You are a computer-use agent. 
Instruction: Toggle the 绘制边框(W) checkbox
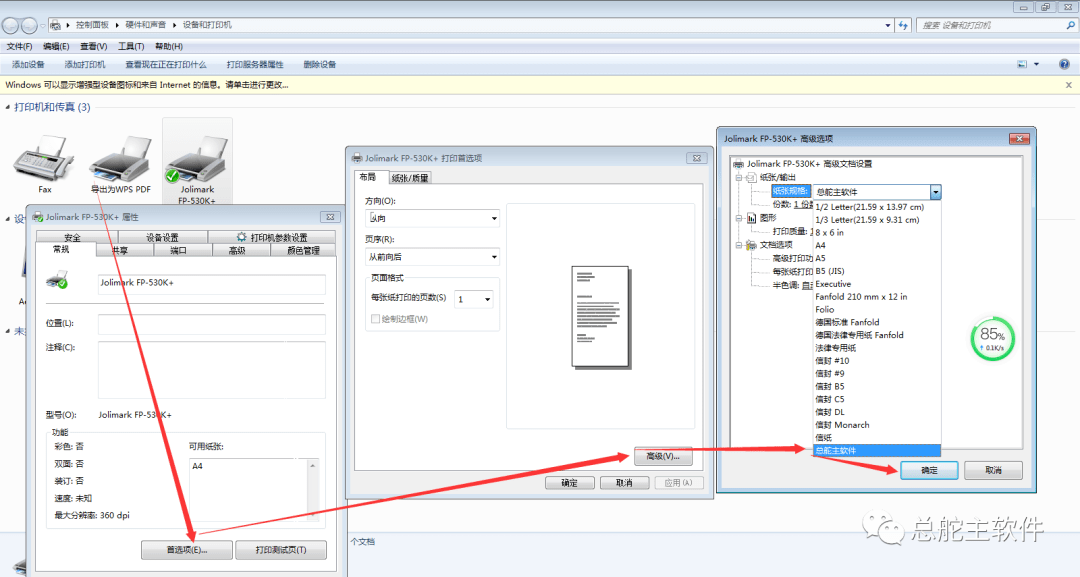(x=375, y=319)
